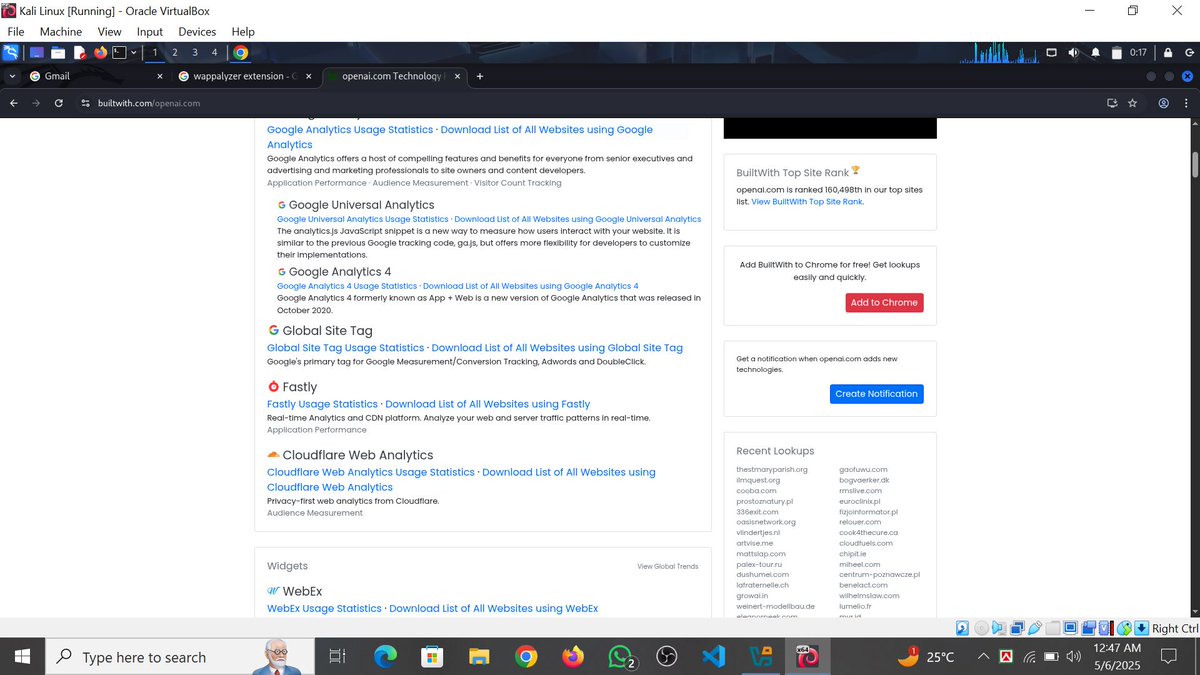The image size is (1200, 675).
Task: Open the VirtualBox Help menu
Action: tap(243, 32)
